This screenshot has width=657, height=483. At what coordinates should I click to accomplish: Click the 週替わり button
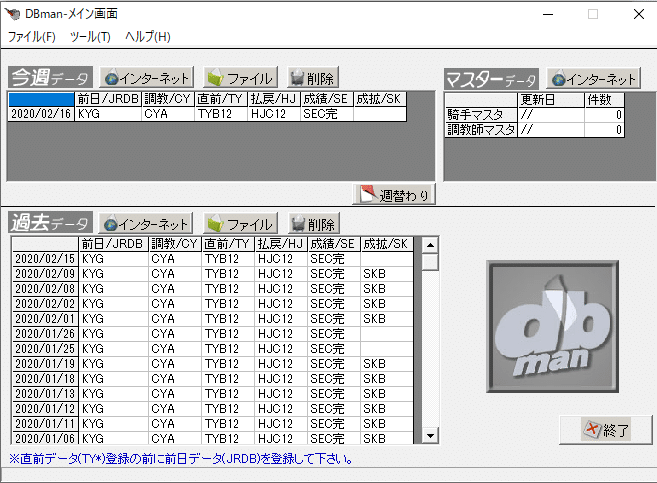pyautogui.click(x=394, y=195)
